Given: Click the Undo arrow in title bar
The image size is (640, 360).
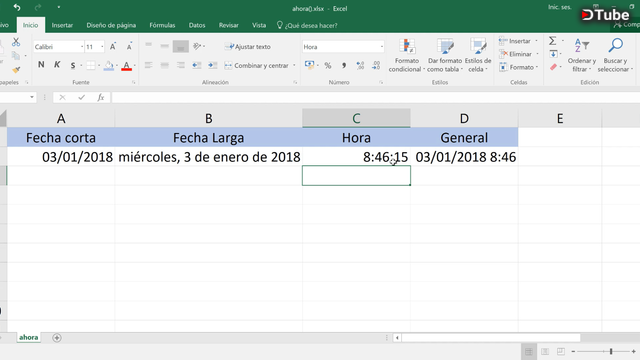Looking at the screenshot, I should coord(17,7).
